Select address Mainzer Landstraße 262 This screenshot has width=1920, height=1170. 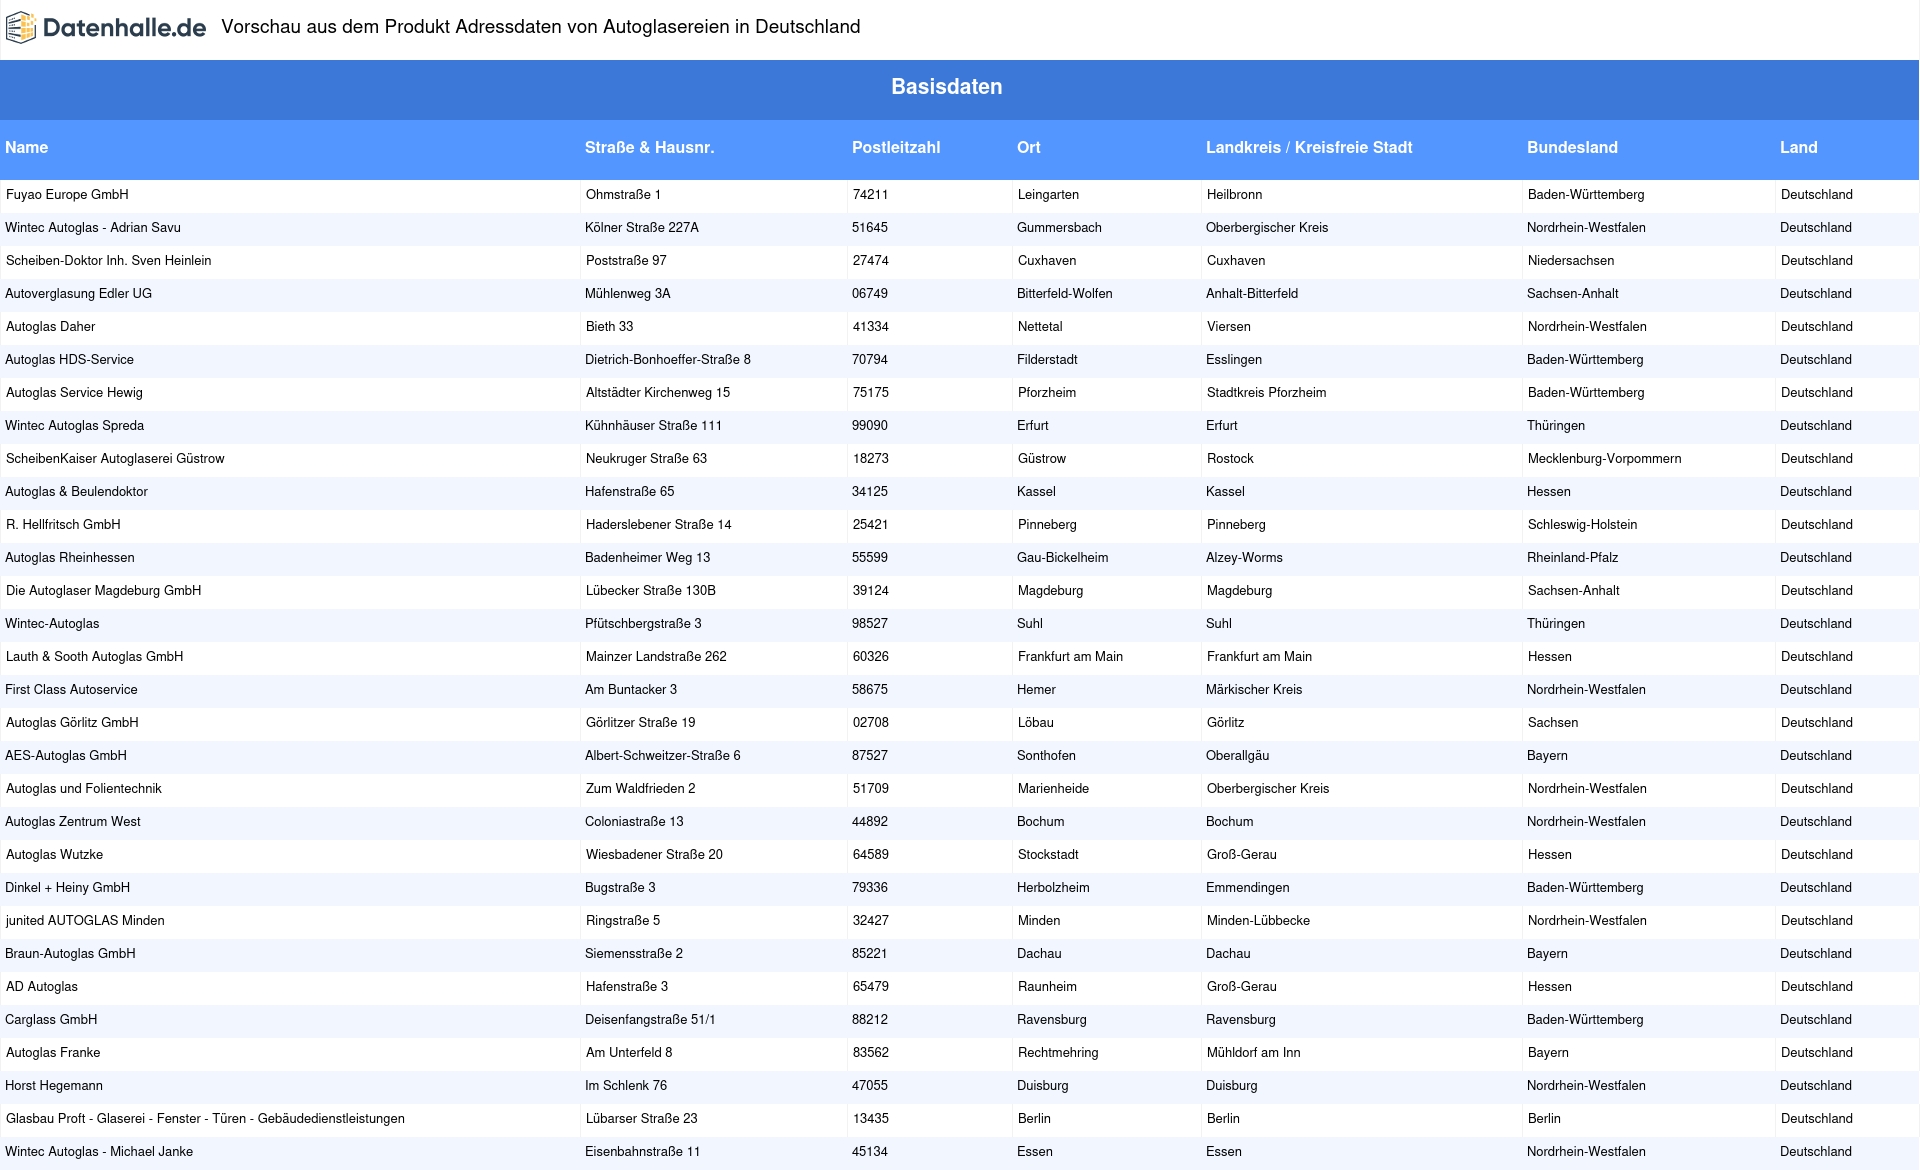click(656, 657)
